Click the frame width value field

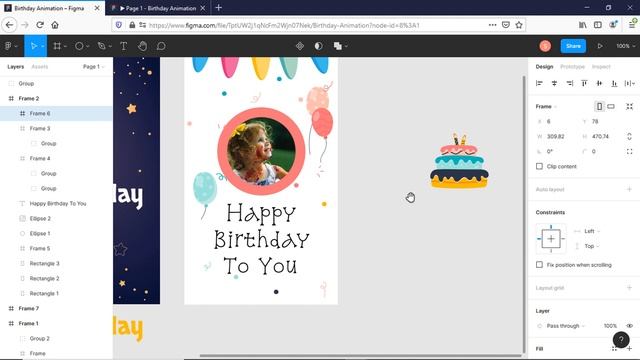click(556, 136)
